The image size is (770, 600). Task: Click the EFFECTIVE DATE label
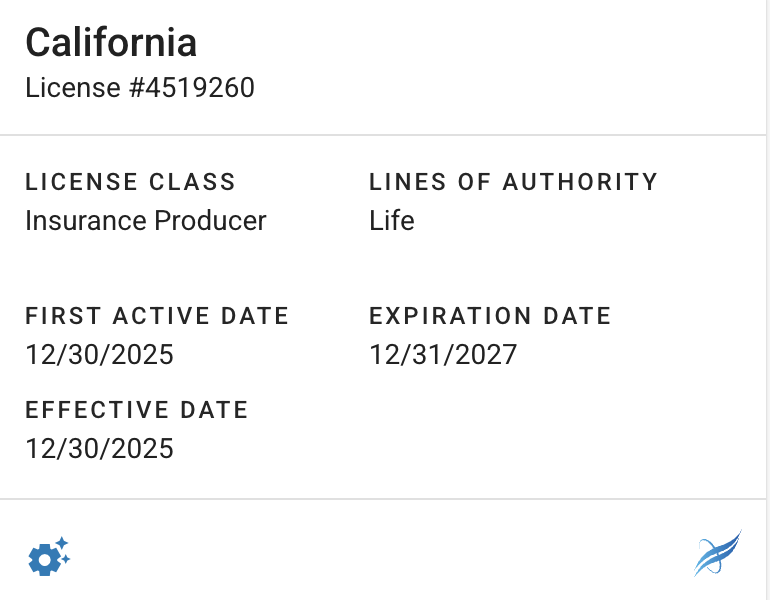click(x=137, y=410)
